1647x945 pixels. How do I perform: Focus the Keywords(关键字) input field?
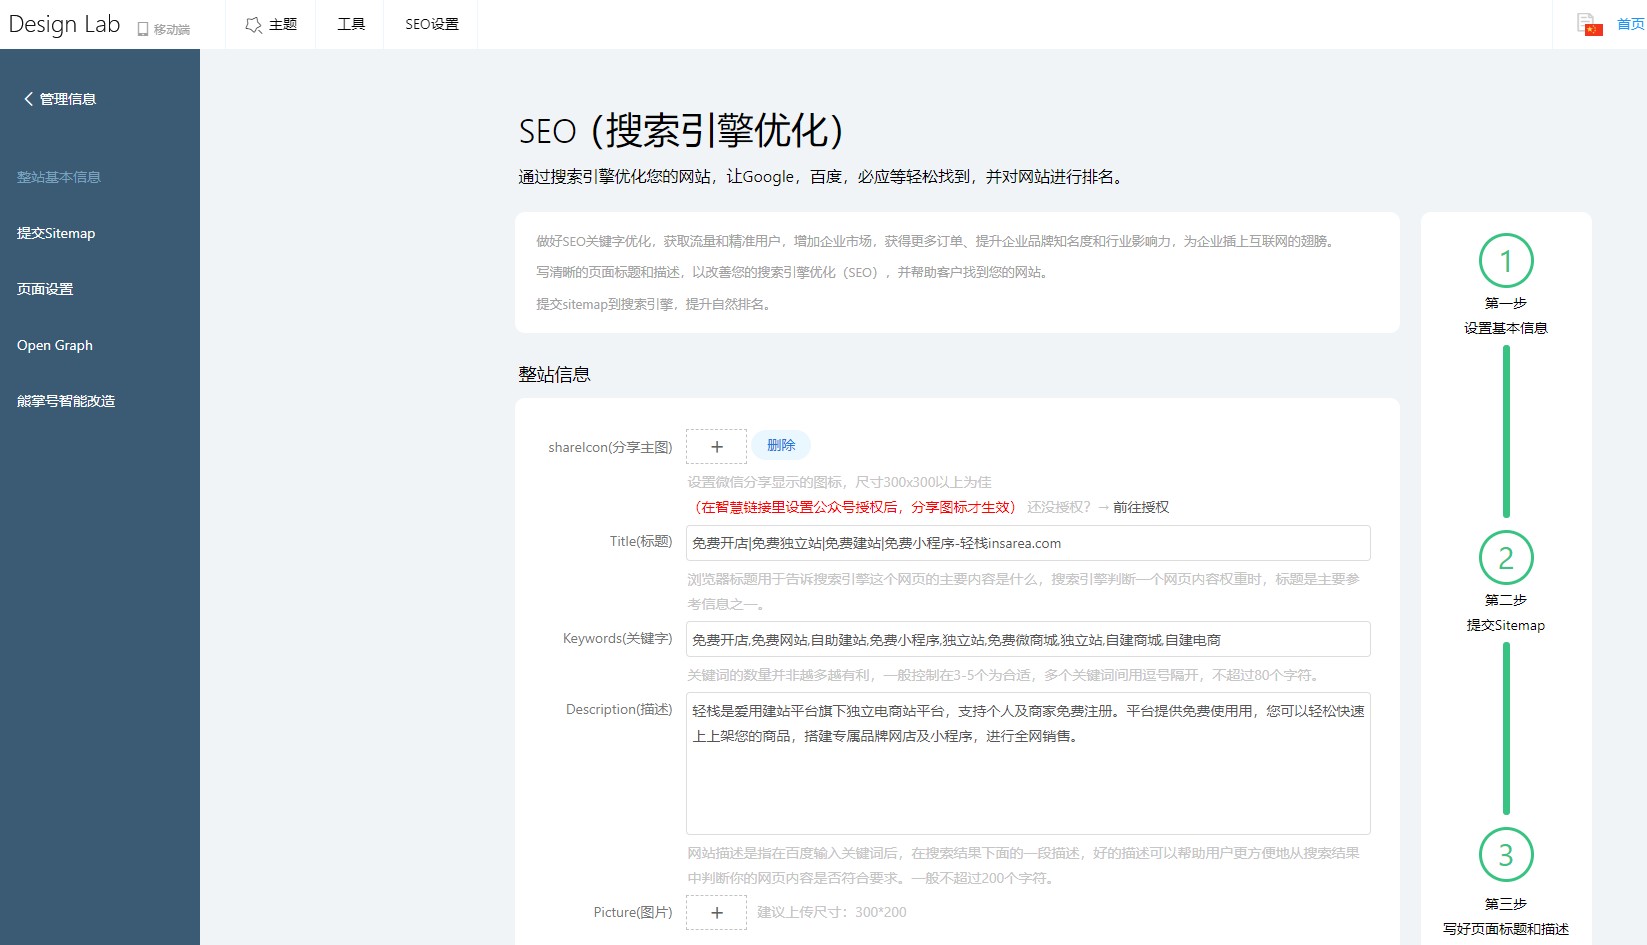click(1028, 640)
